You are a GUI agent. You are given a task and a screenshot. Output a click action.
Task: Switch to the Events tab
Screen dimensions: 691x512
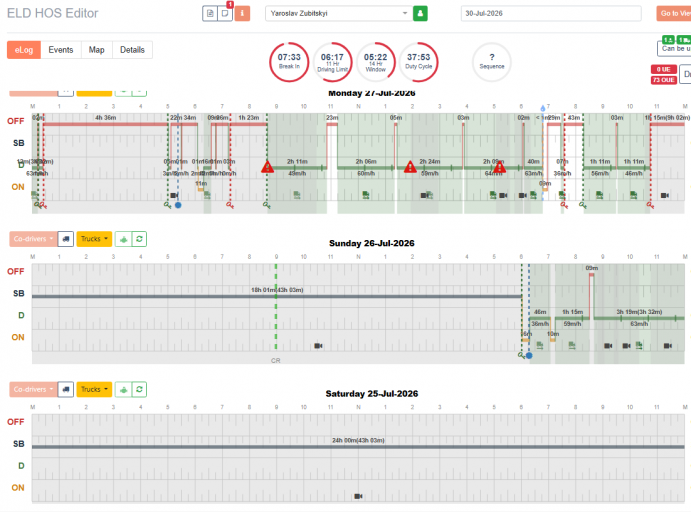point(61,50)
